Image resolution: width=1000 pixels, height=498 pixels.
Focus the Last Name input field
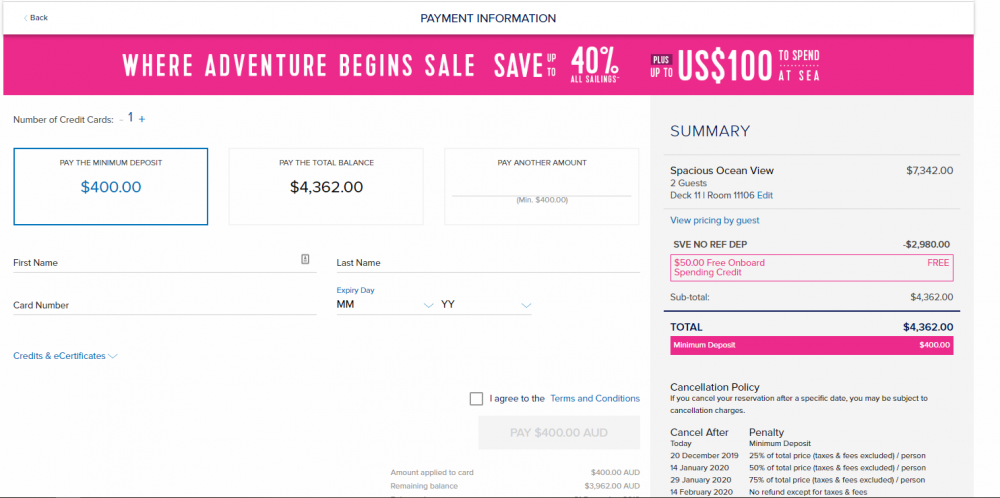click(x=488, y=263)
